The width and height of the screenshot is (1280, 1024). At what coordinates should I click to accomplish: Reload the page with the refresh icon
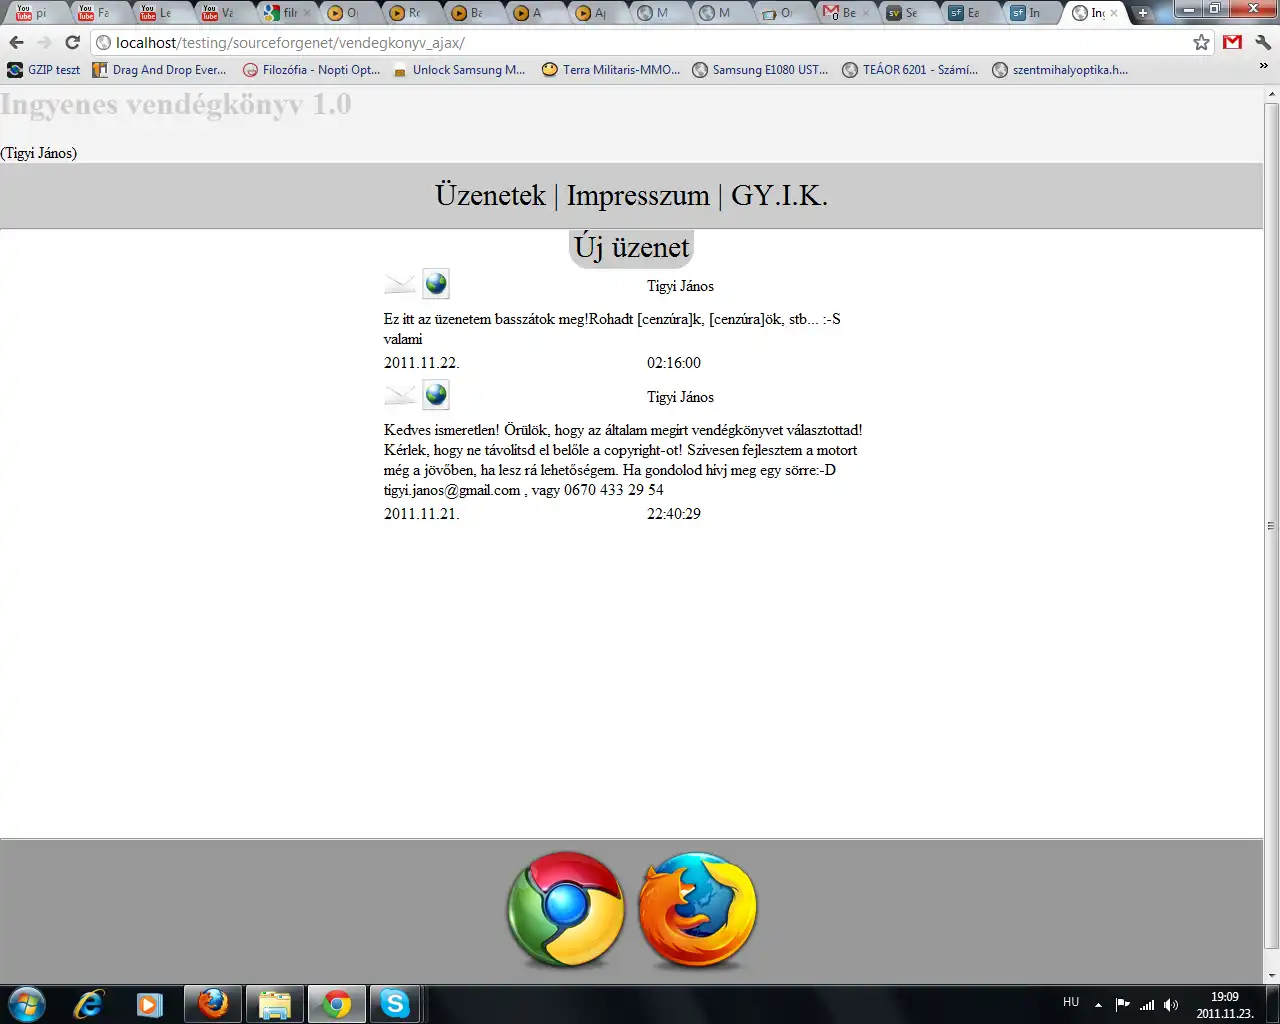(x=72, y=42)
